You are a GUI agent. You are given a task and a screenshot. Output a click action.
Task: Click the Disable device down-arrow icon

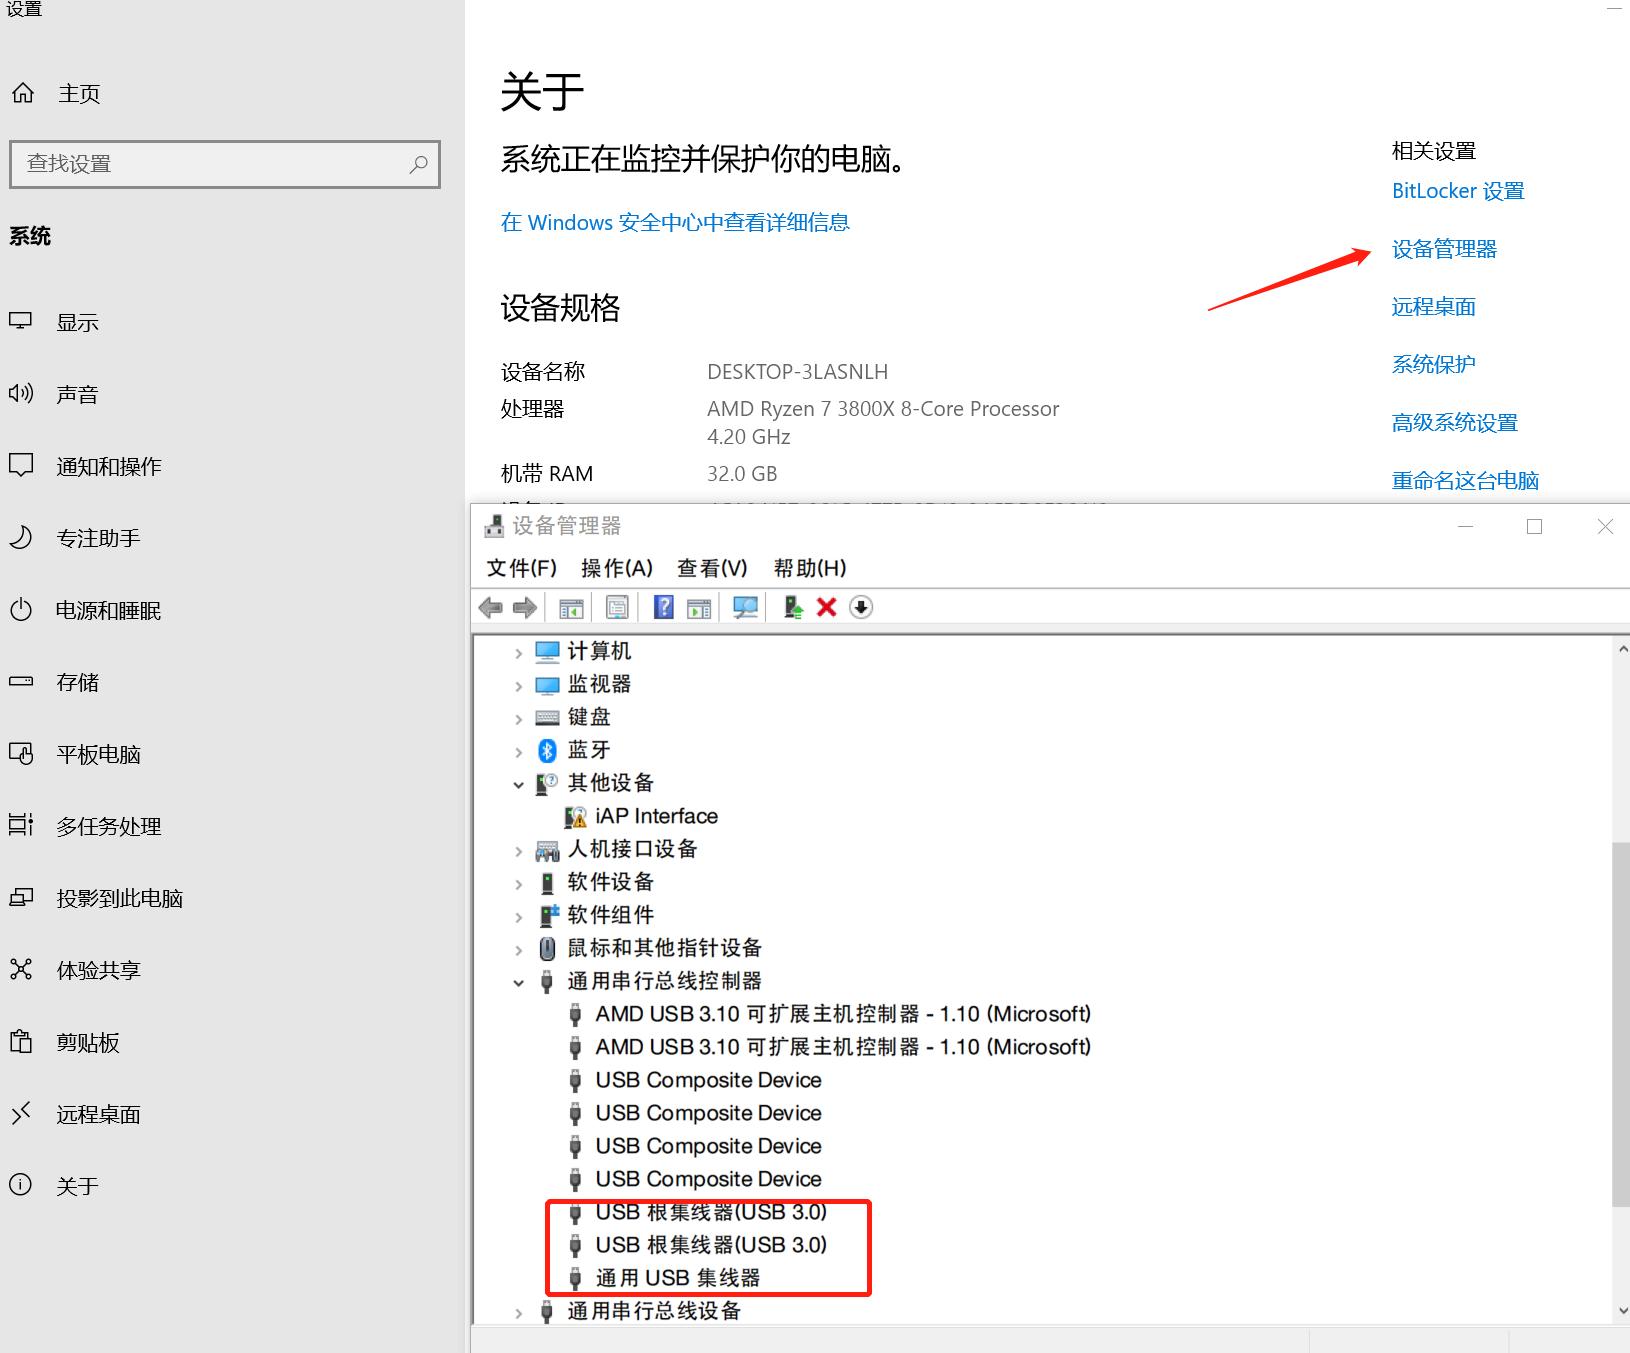coord(861,607)
